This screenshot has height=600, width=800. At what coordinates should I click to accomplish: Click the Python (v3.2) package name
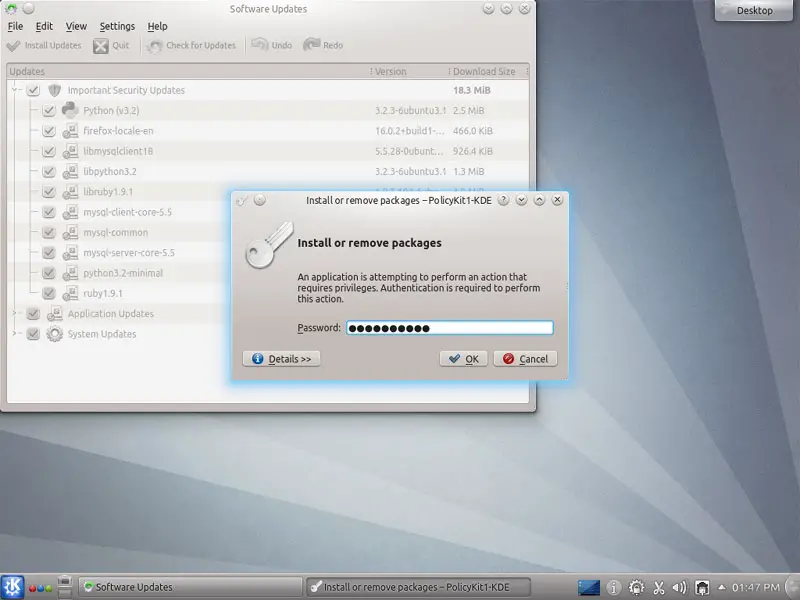[x=111, y=111]
